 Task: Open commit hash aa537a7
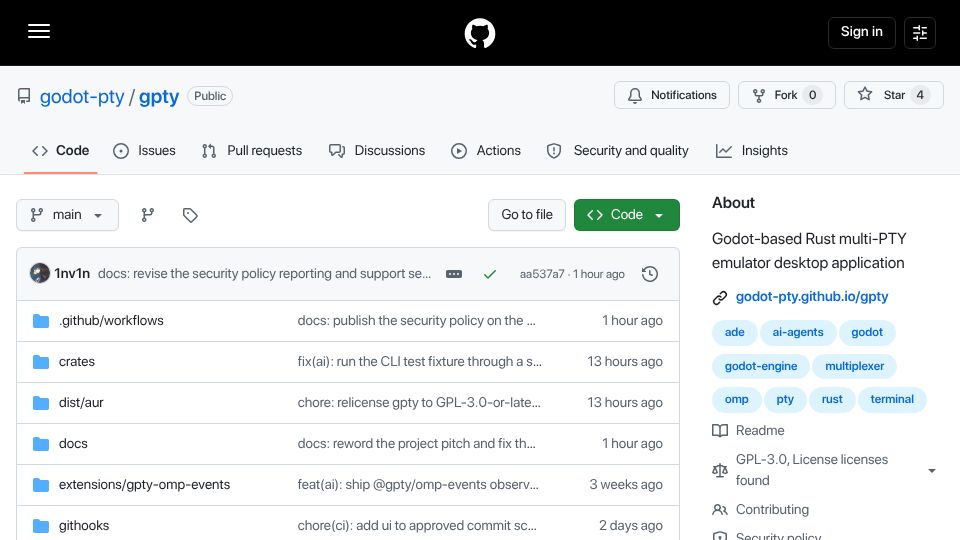tap(542, 274)
